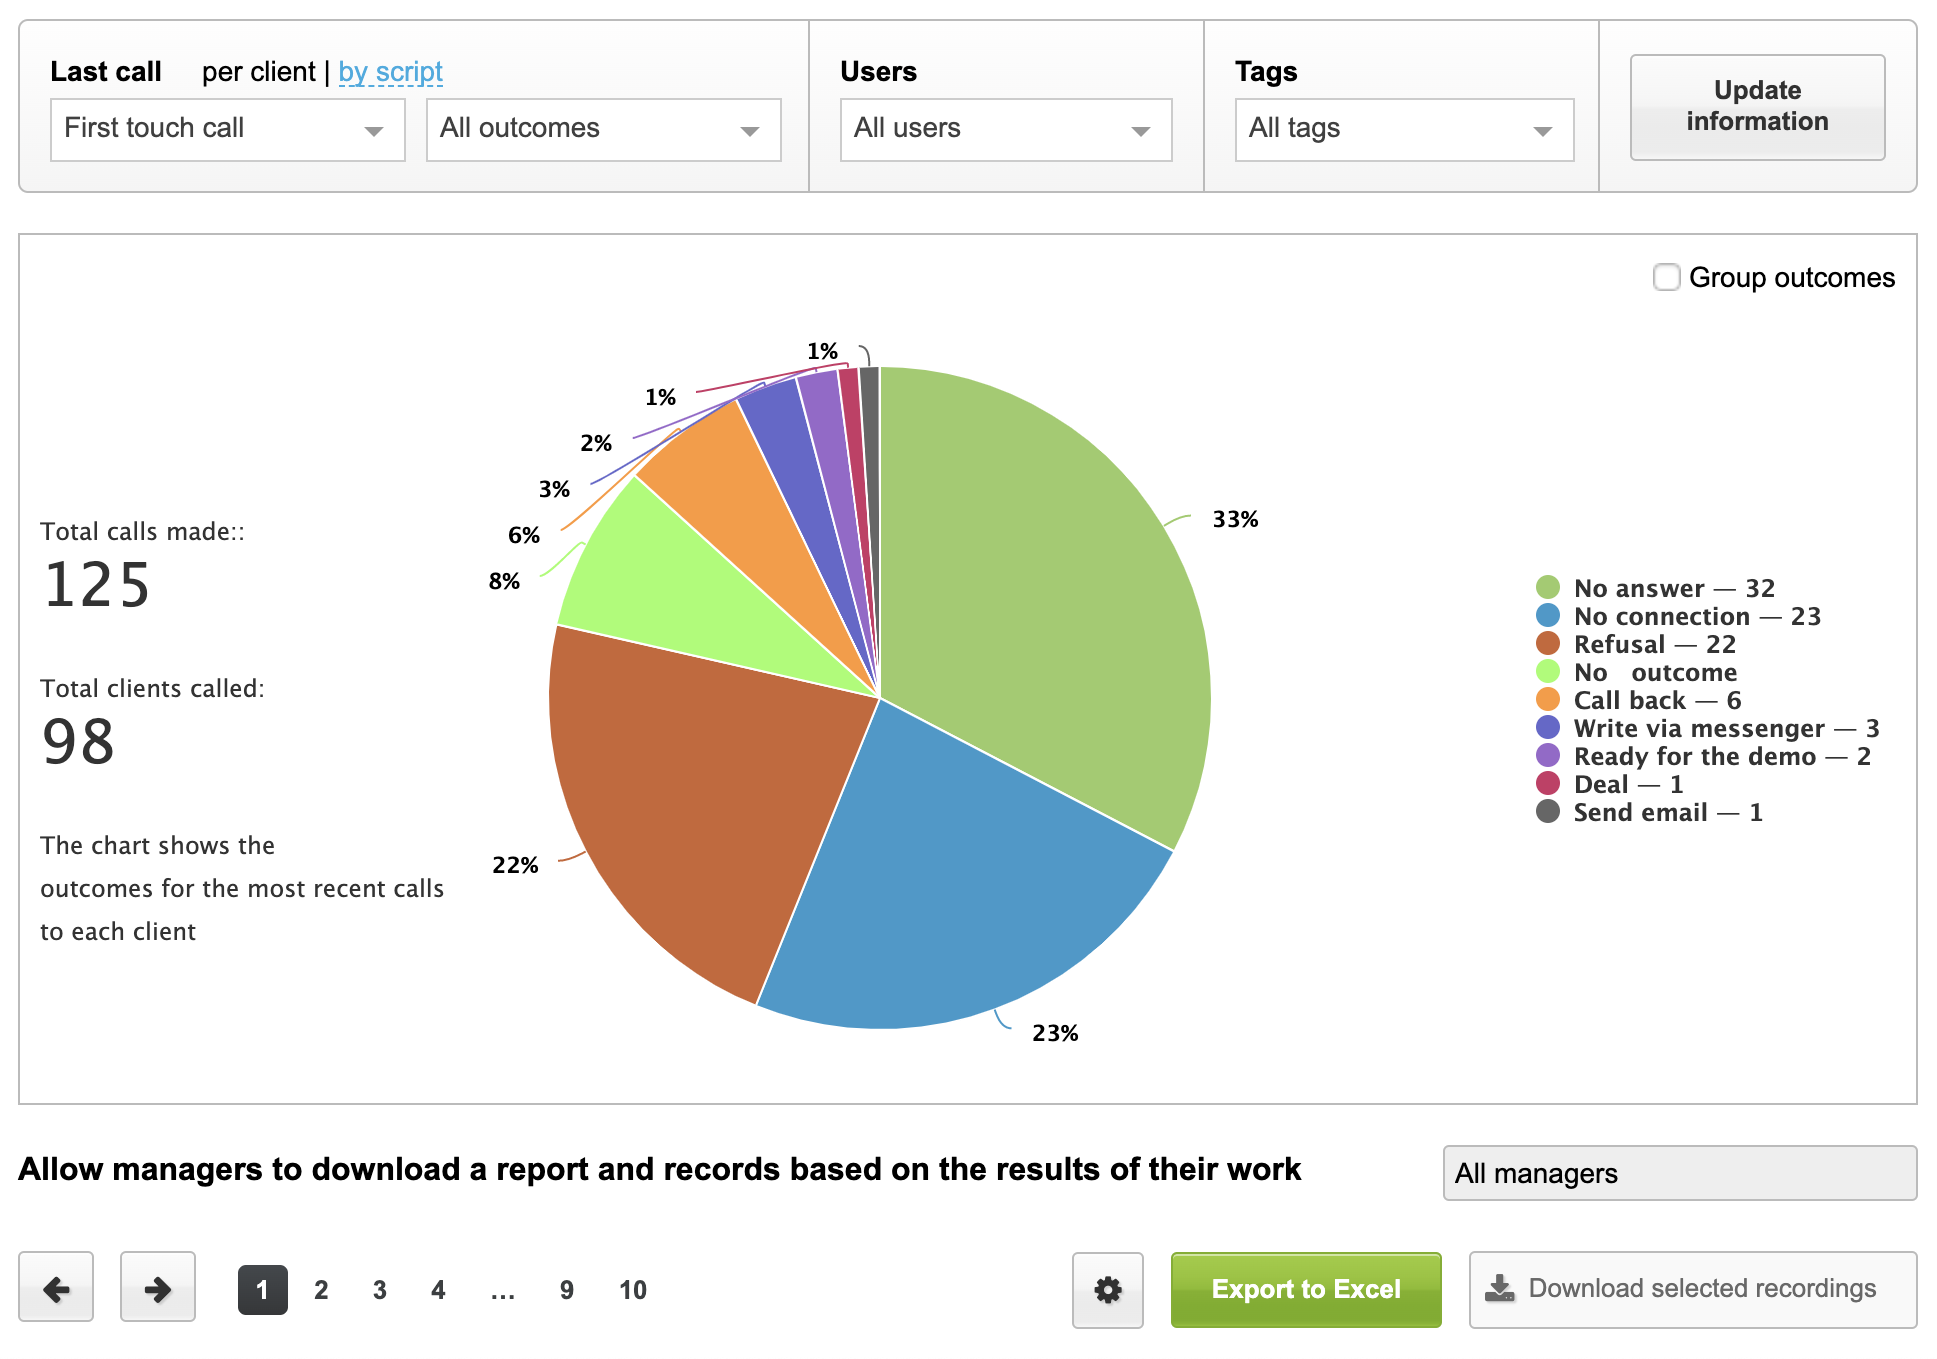Click the Send email legend dot
The height and width of the screenshot is (1359, 1937).
[1547, 811]
